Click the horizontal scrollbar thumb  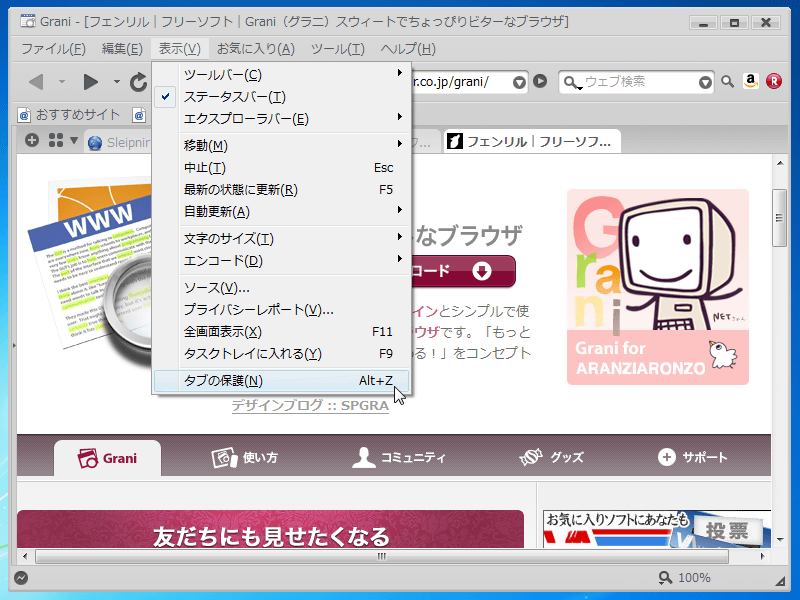coord(382,556)
